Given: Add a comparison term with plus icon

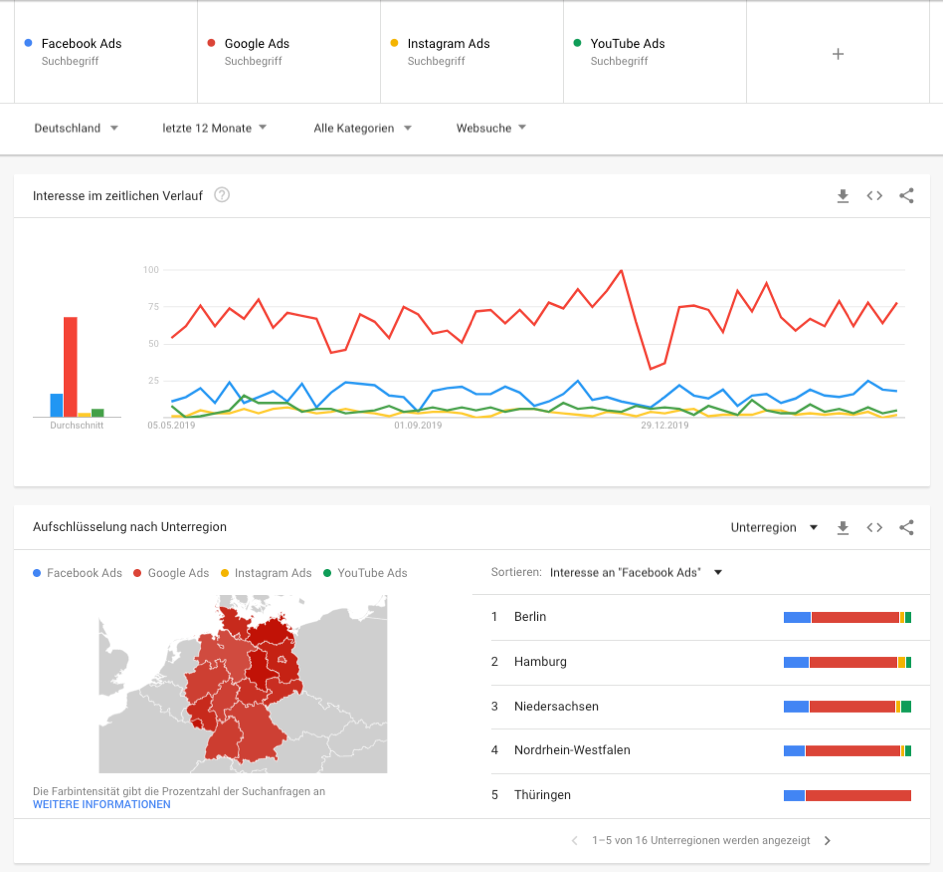Looking at the screenshot, I should 838,54.
